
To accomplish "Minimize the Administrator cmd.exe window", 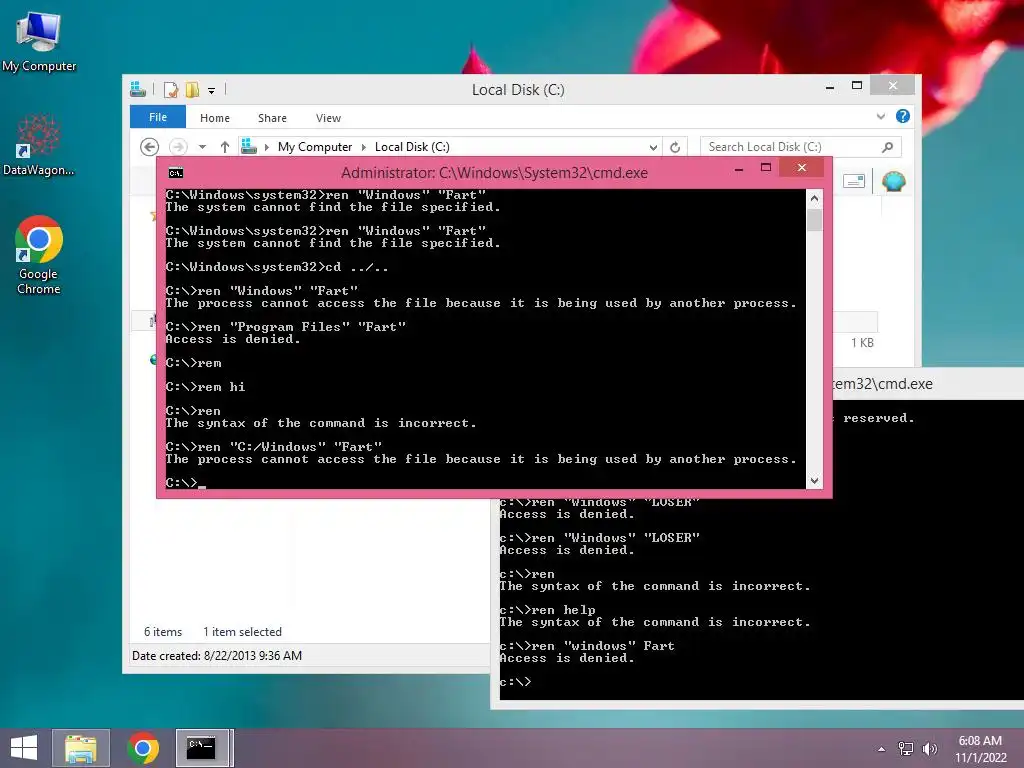I will tap(739, 168).
